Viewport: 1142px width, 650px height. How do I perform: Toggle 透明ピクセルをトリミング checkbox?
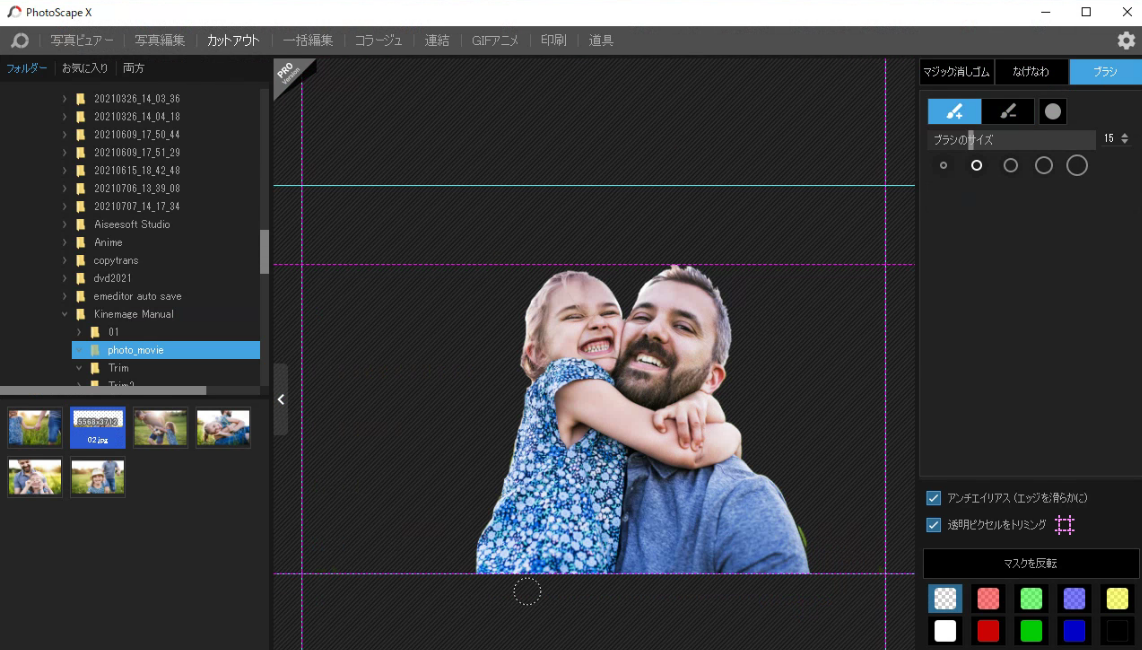click(933, 525)
